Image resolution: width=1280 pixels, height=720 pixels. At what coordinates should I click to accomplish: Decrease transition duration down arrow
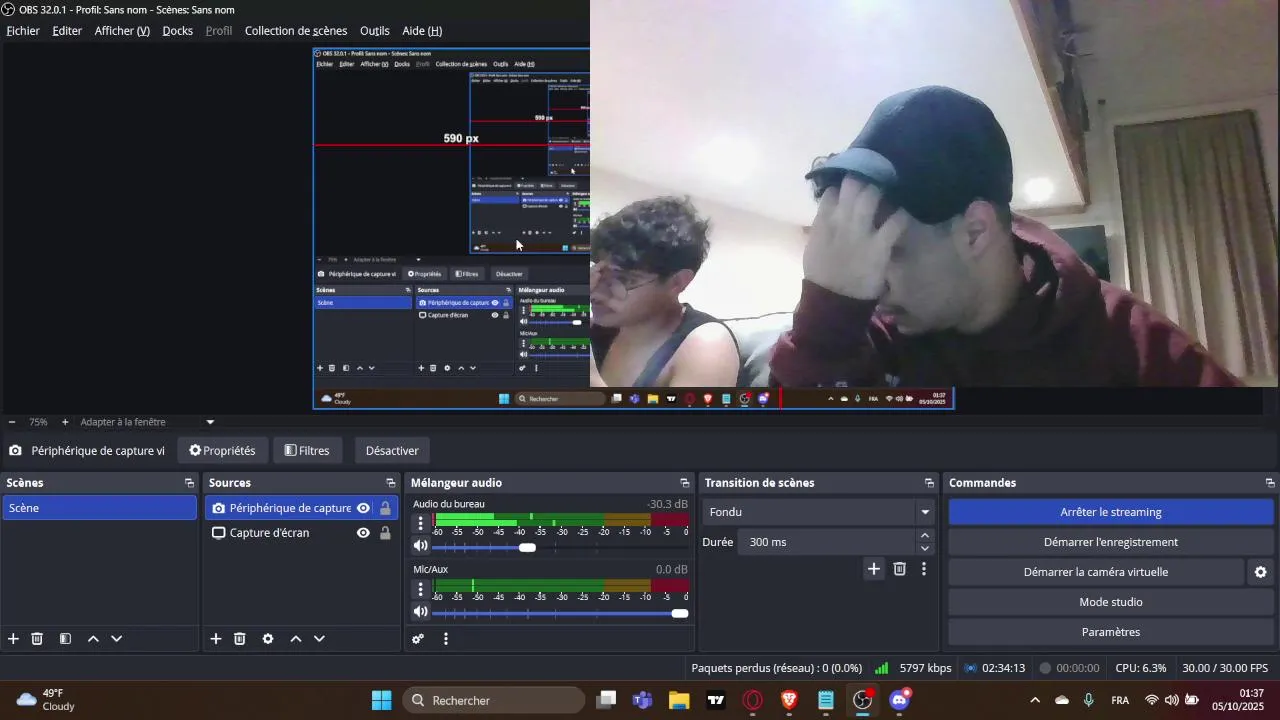925,548
